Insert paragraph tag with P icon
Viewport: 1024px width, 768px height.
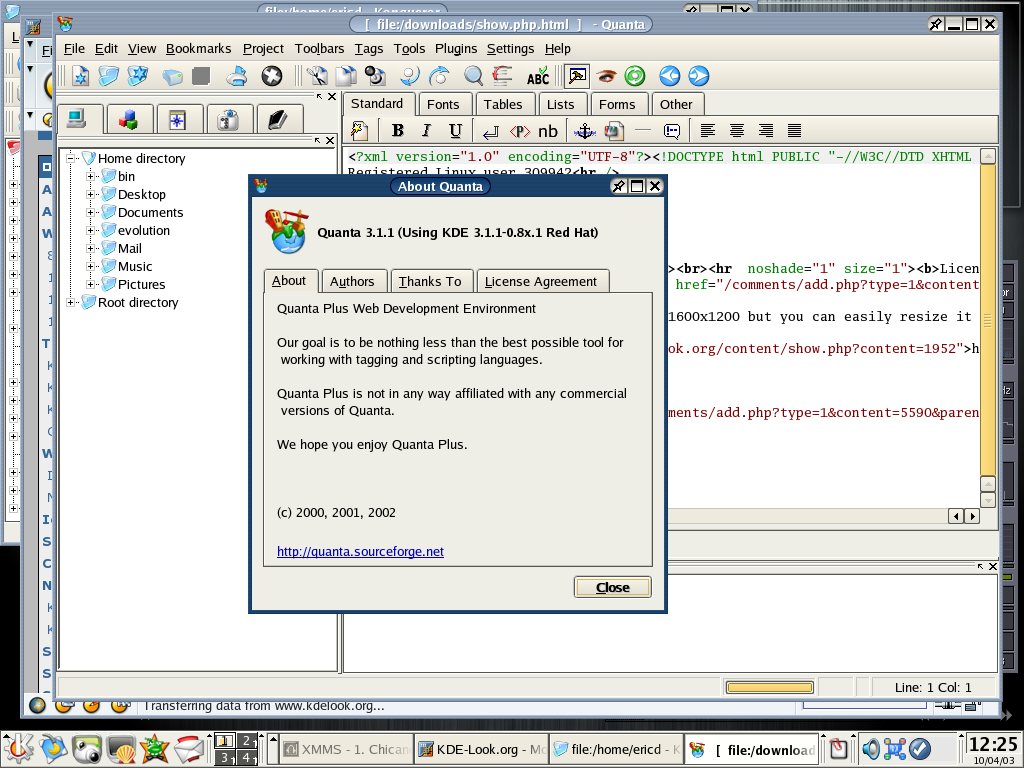click(x=519, y=131)
